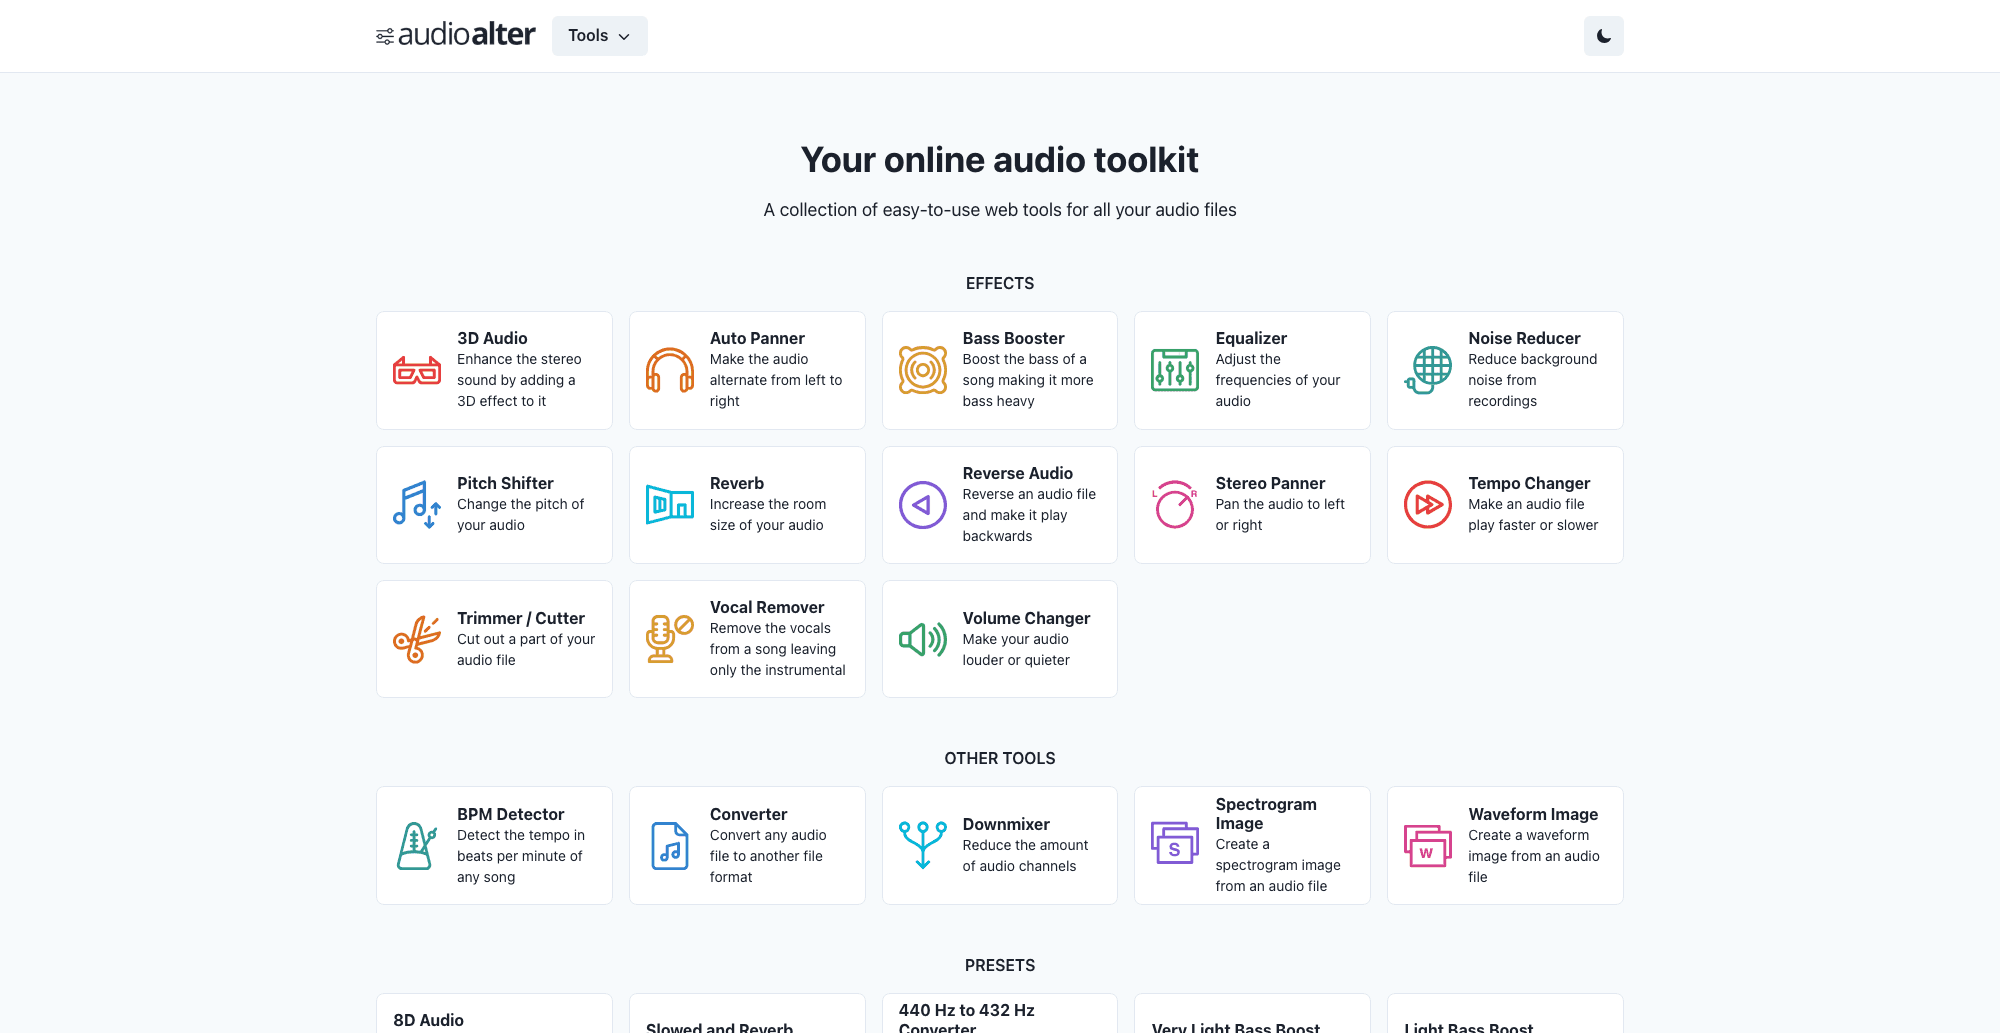Open the 3D Audio tool title

pyautogui.click(x=492, y=338)
